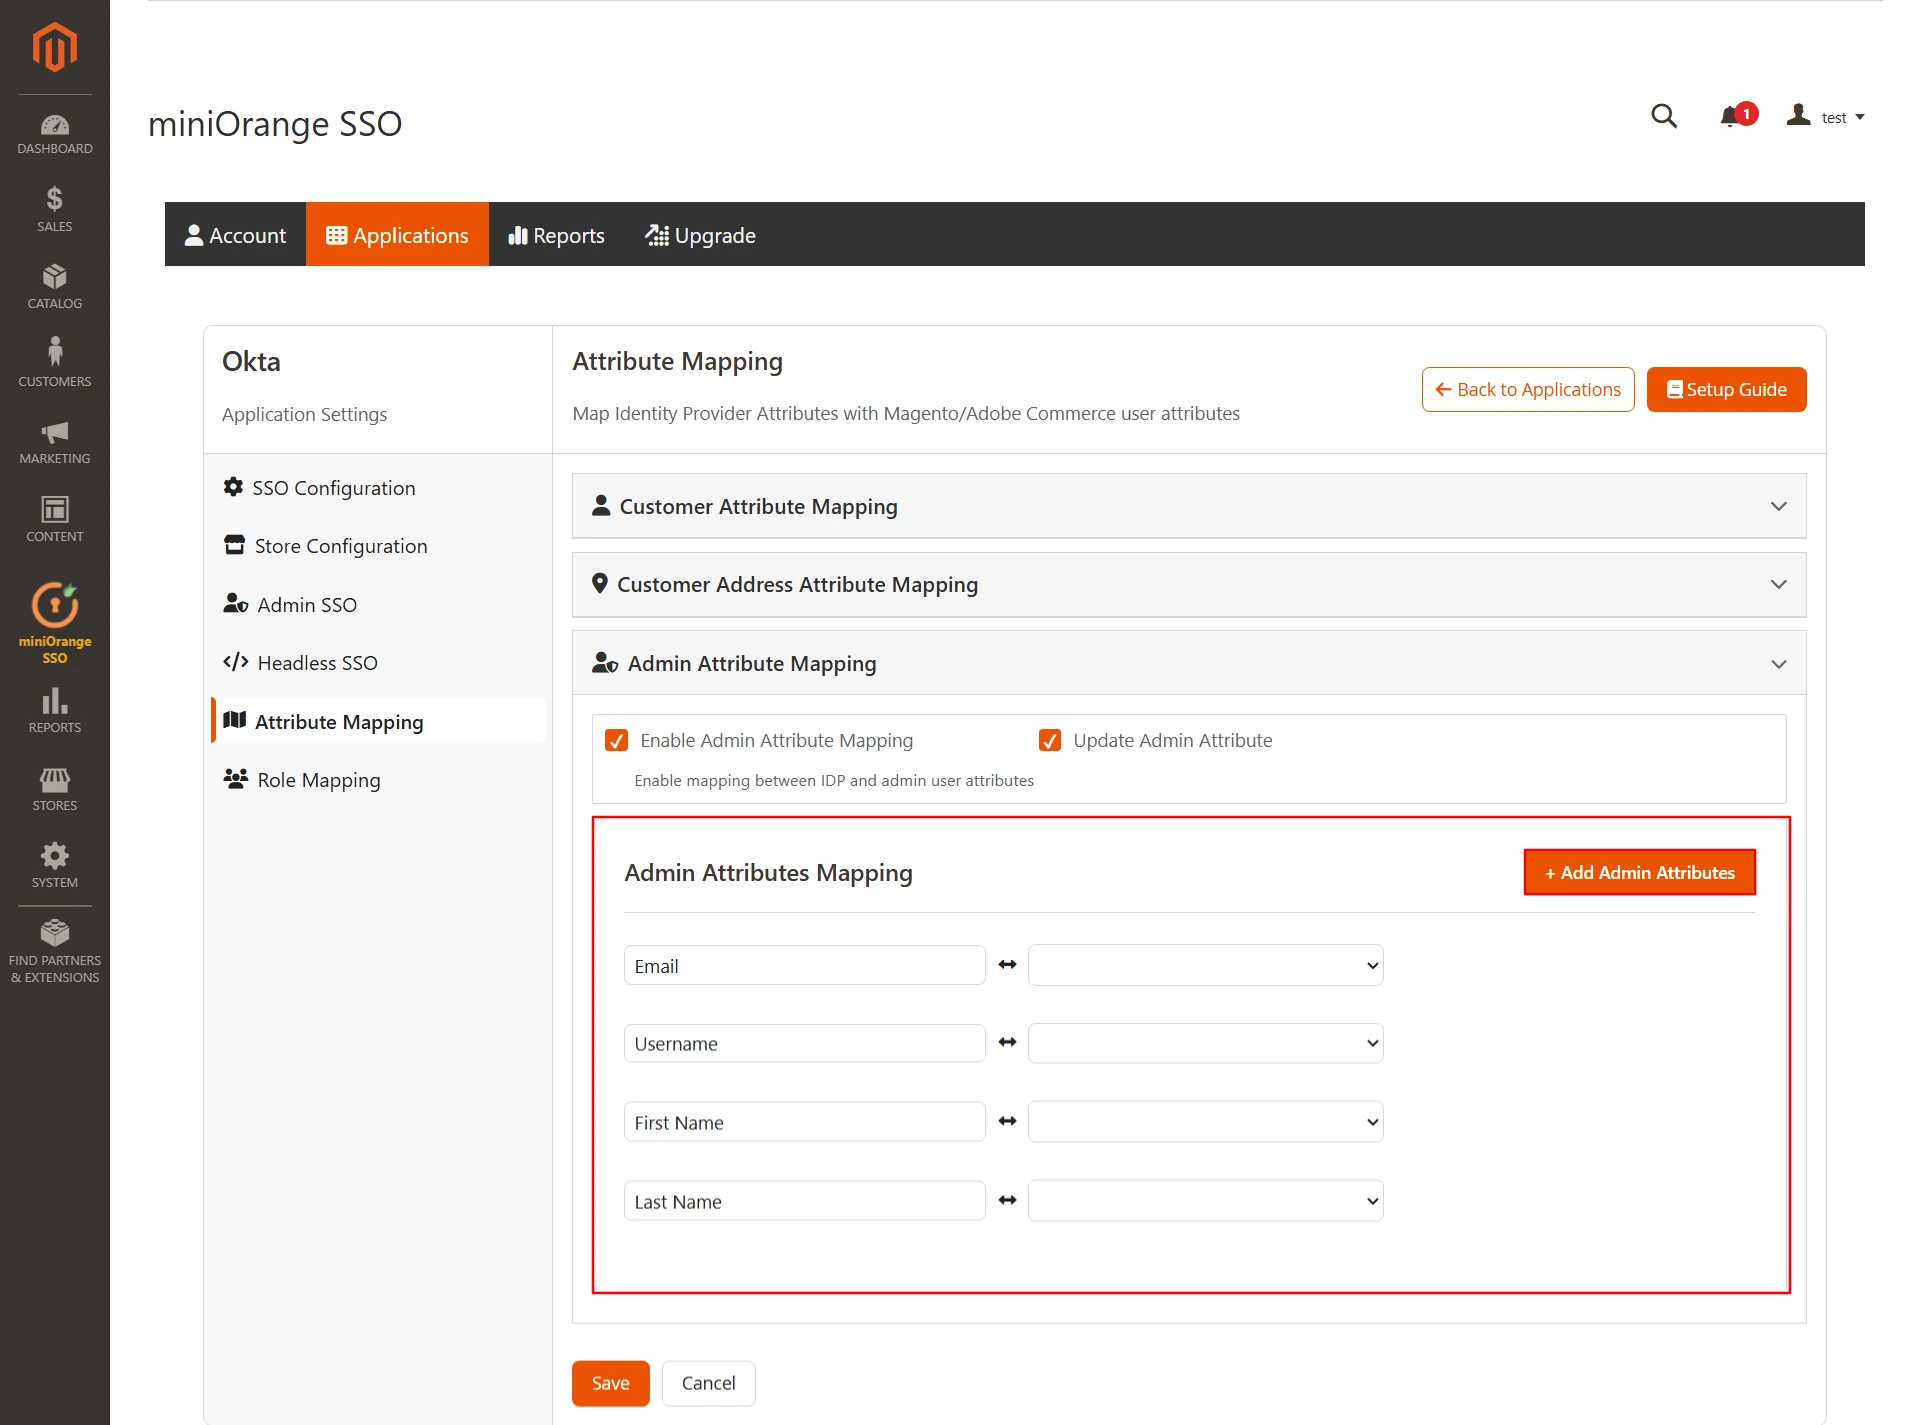Click the Add Admin Attributes button
The width and height of the screenshot is (1920, 1425).
[1638, 872]
